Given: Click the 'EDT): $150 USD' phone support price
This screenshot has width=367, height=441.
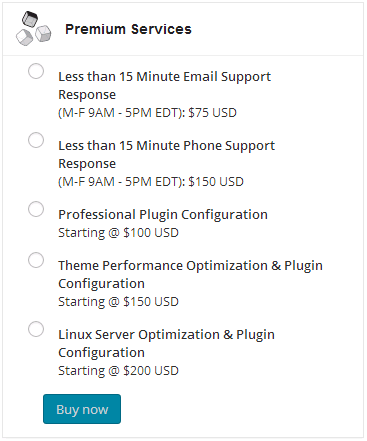Looking at the screenshot, I should (x=200, y=182).
